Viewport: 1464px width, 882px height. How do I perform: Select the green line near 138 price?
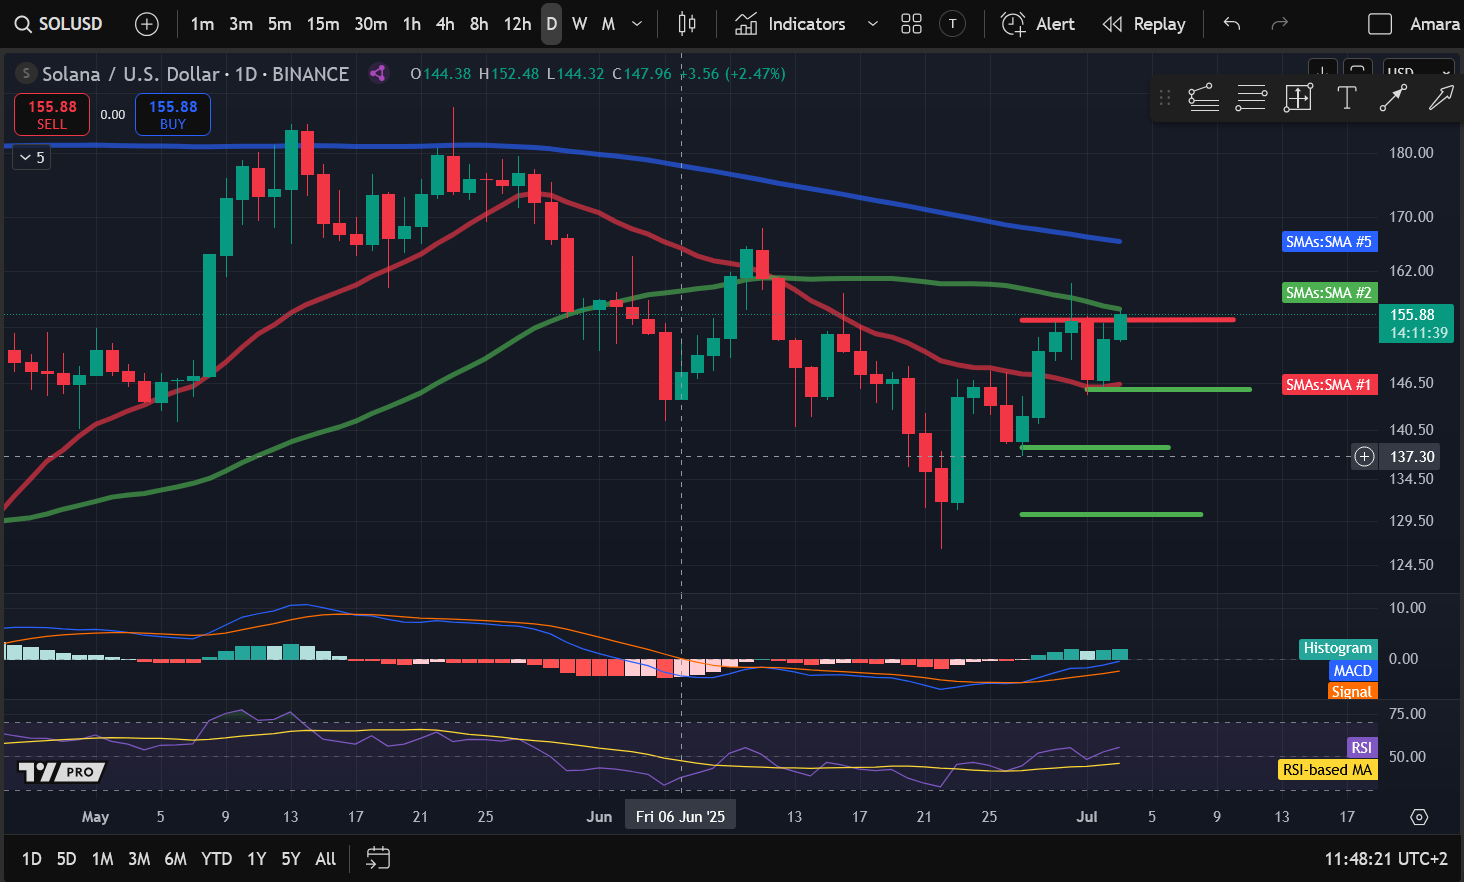pos(1095,447)
